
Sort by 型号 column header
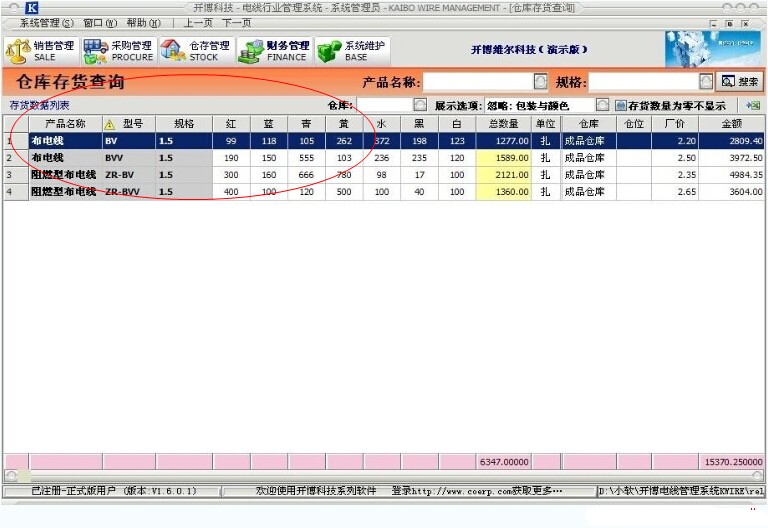coord(129,124)
